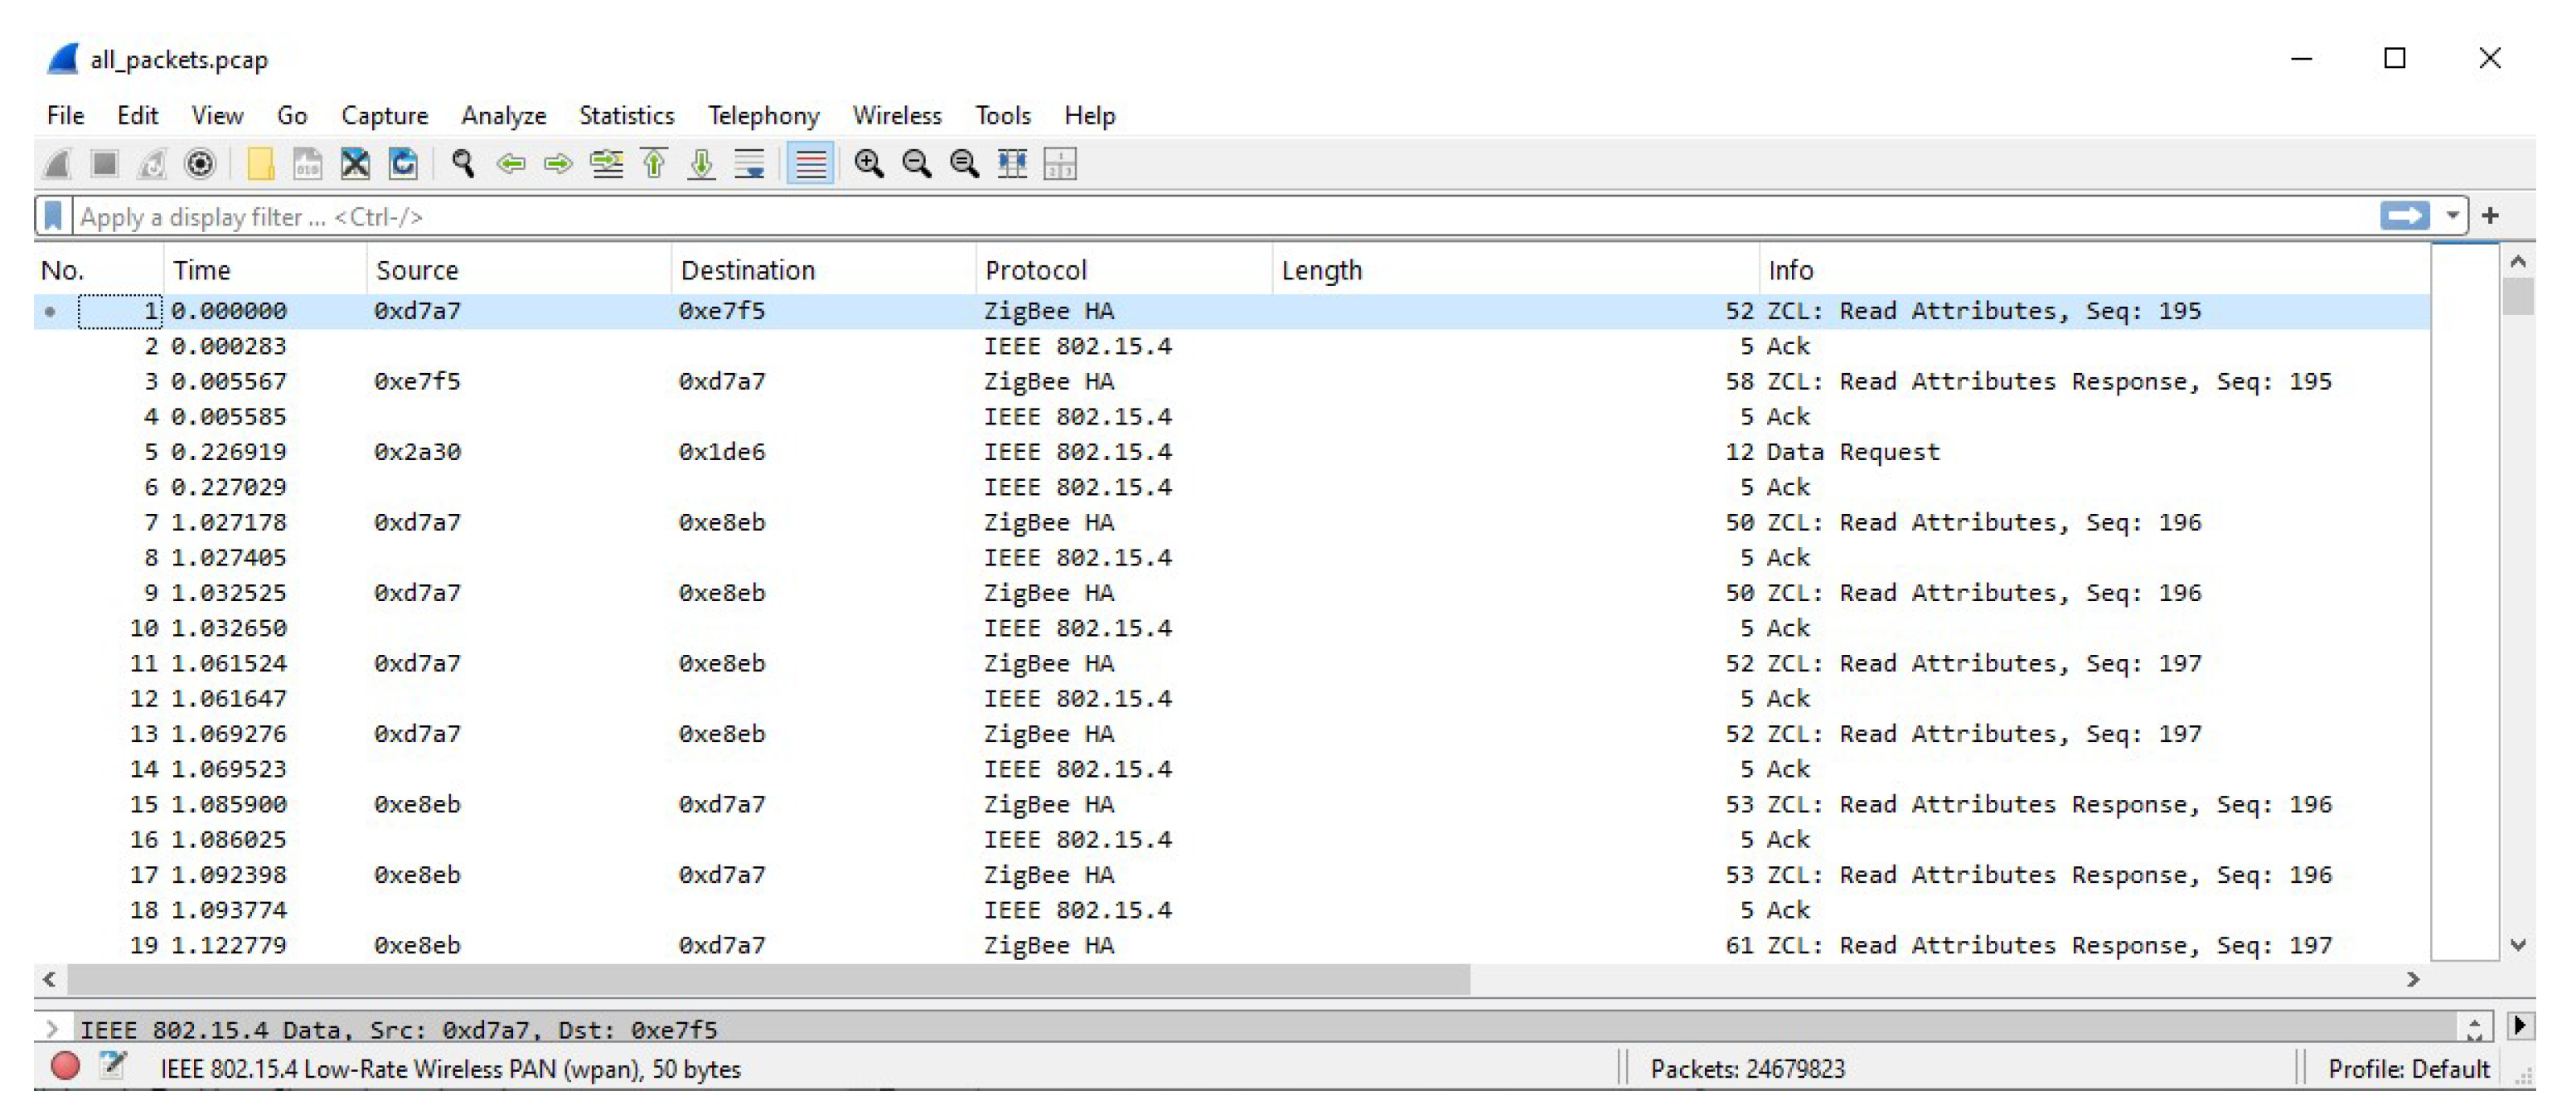Add a display filter button plus
The width and height of the screenshot is (2576, 1120).
click(x=2490, y=216)
